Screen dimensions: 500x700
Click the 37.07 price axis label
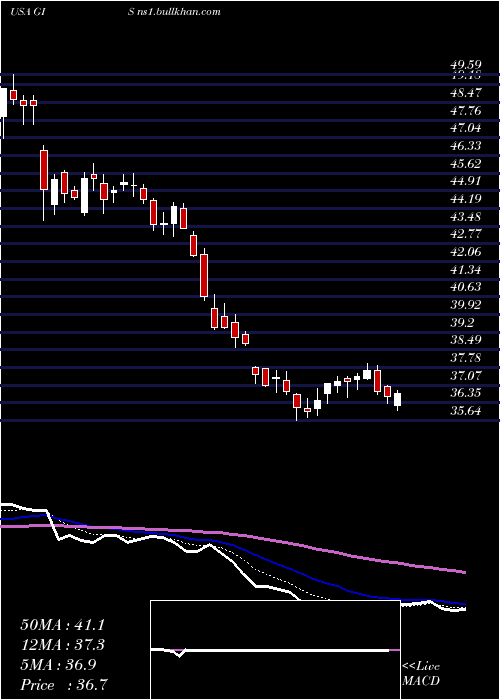pos(467,376)
